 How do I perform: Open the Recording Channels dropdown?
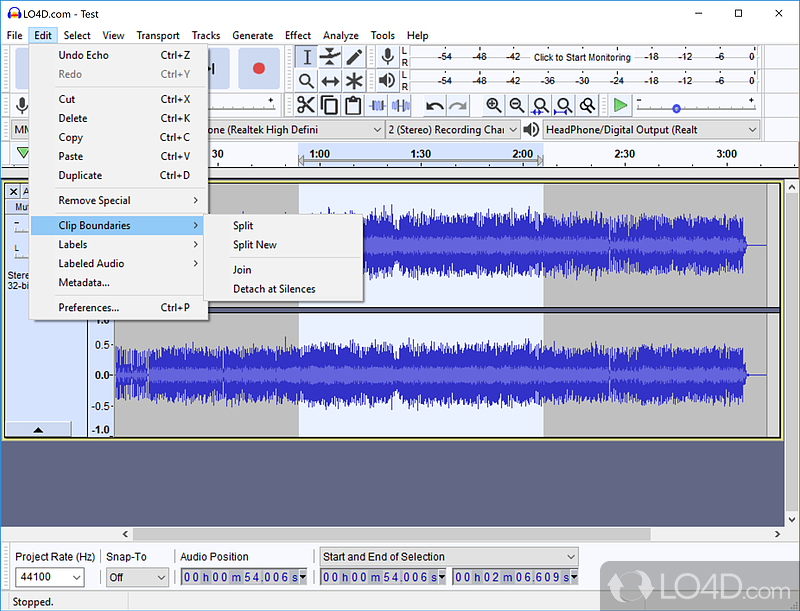(453, 130)
